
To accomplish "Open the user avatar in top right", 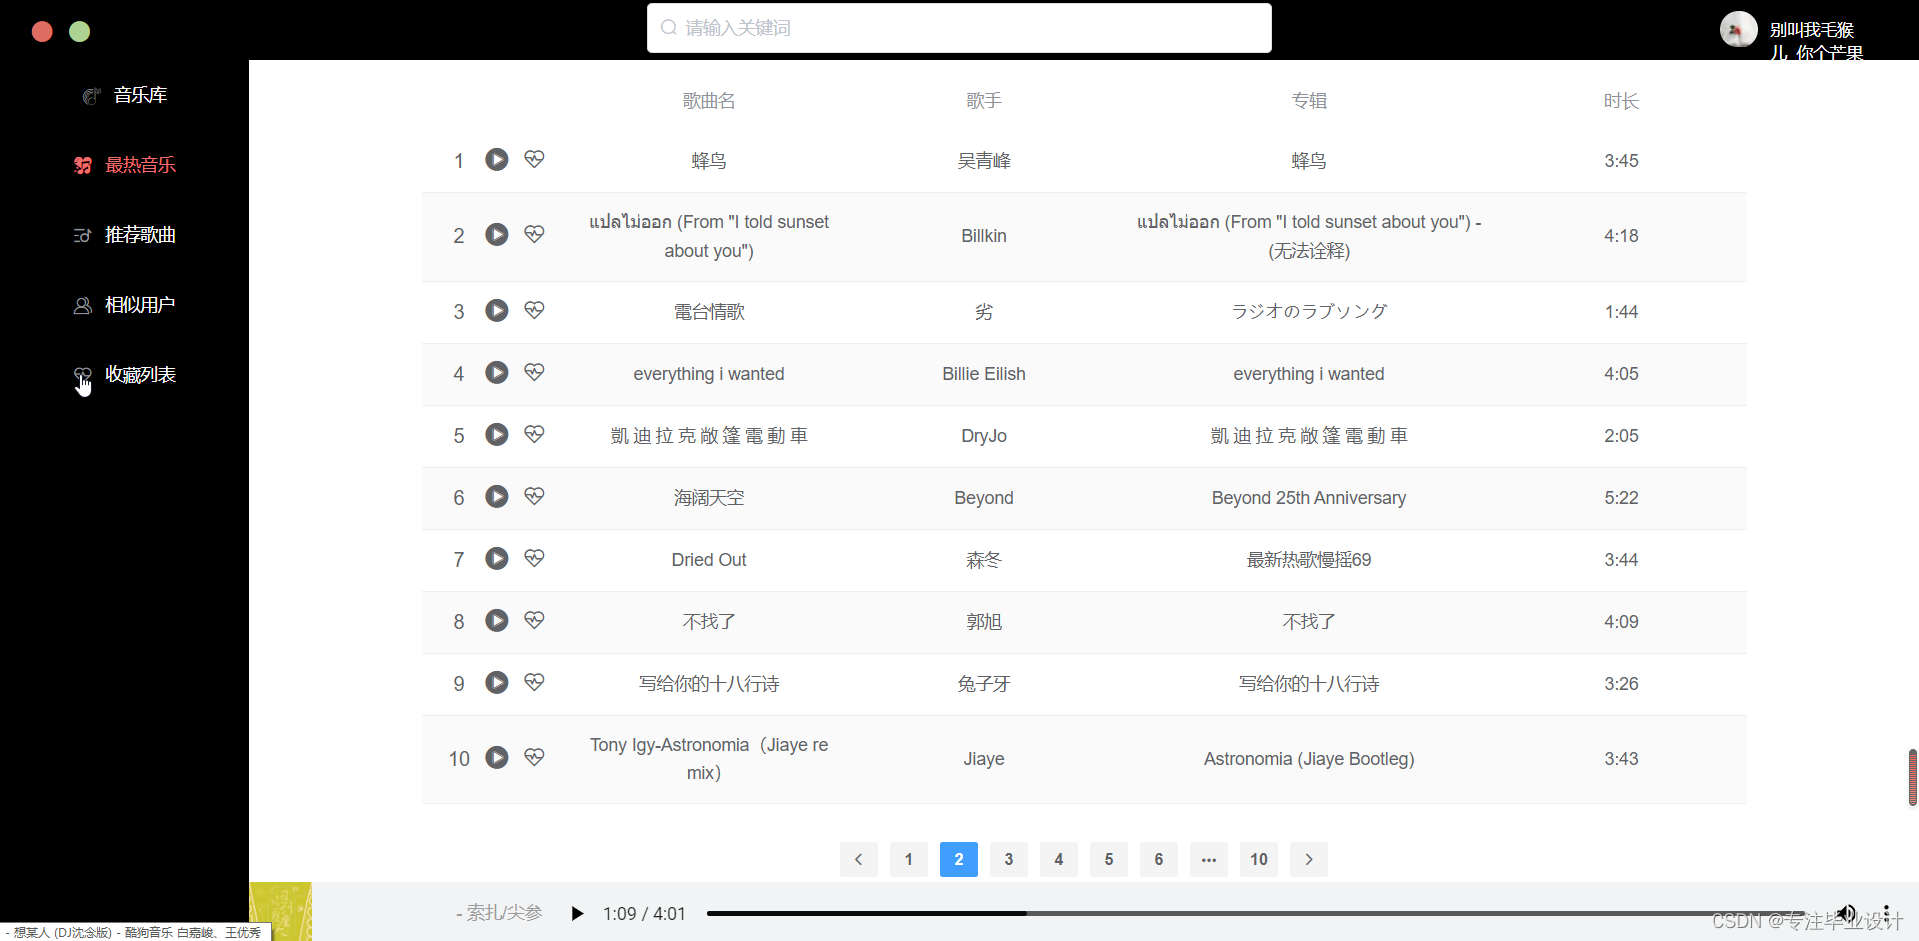I will coord(1738,29).
